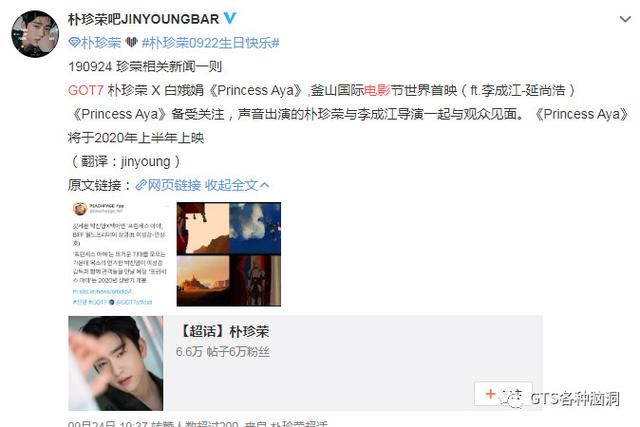Click the poster name 朴珍荣吧JINYOUNGBAR

(x=144, y=19)
